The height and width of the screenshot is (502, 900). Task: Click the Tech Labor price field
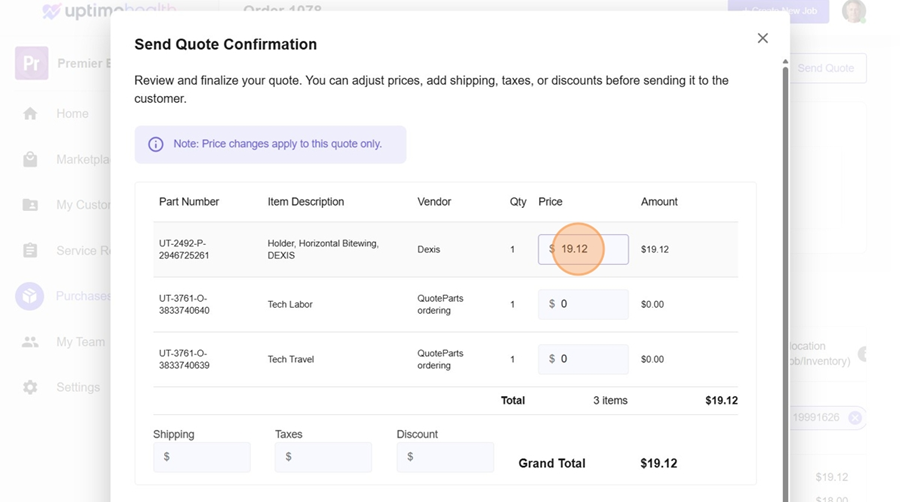coord(590,304)
